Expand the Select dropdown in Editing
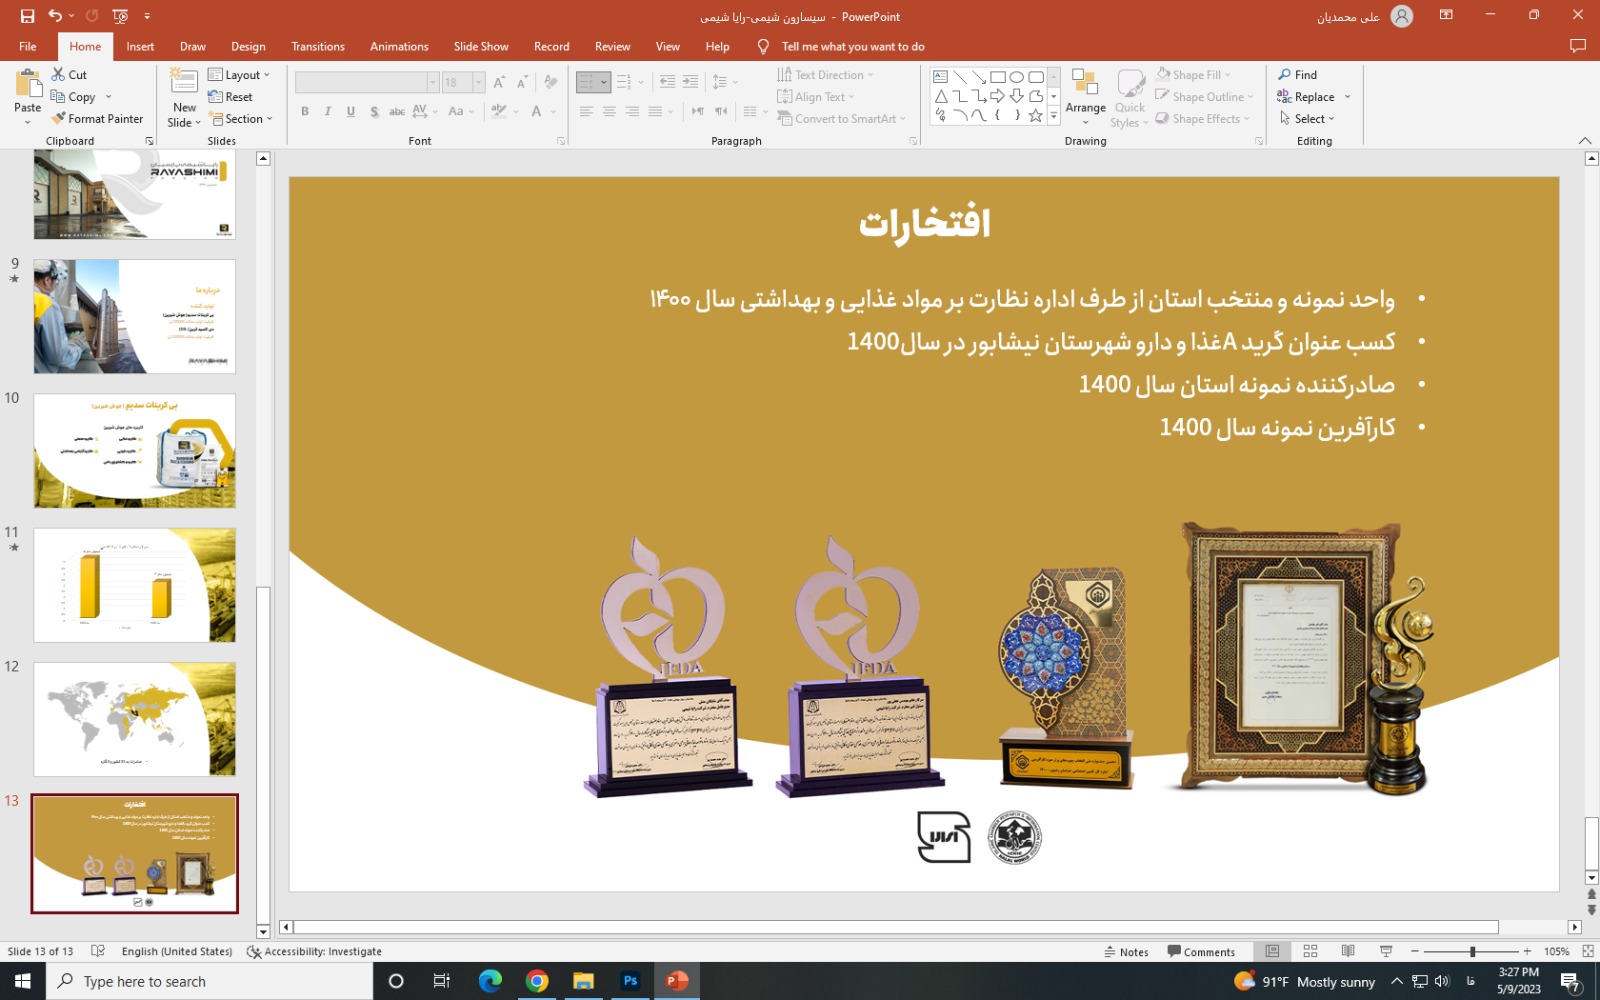This screenshot has height=1000, width=1600. (x=1308, y=119)
